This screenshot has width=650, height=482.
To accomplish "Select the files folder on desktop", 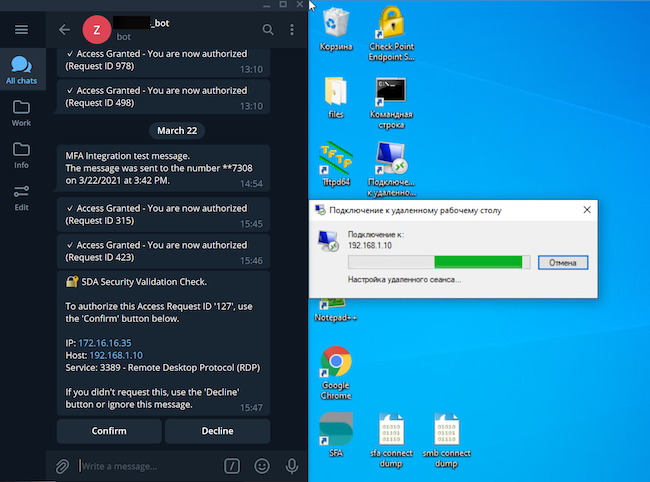I will [x=336, y=97].
